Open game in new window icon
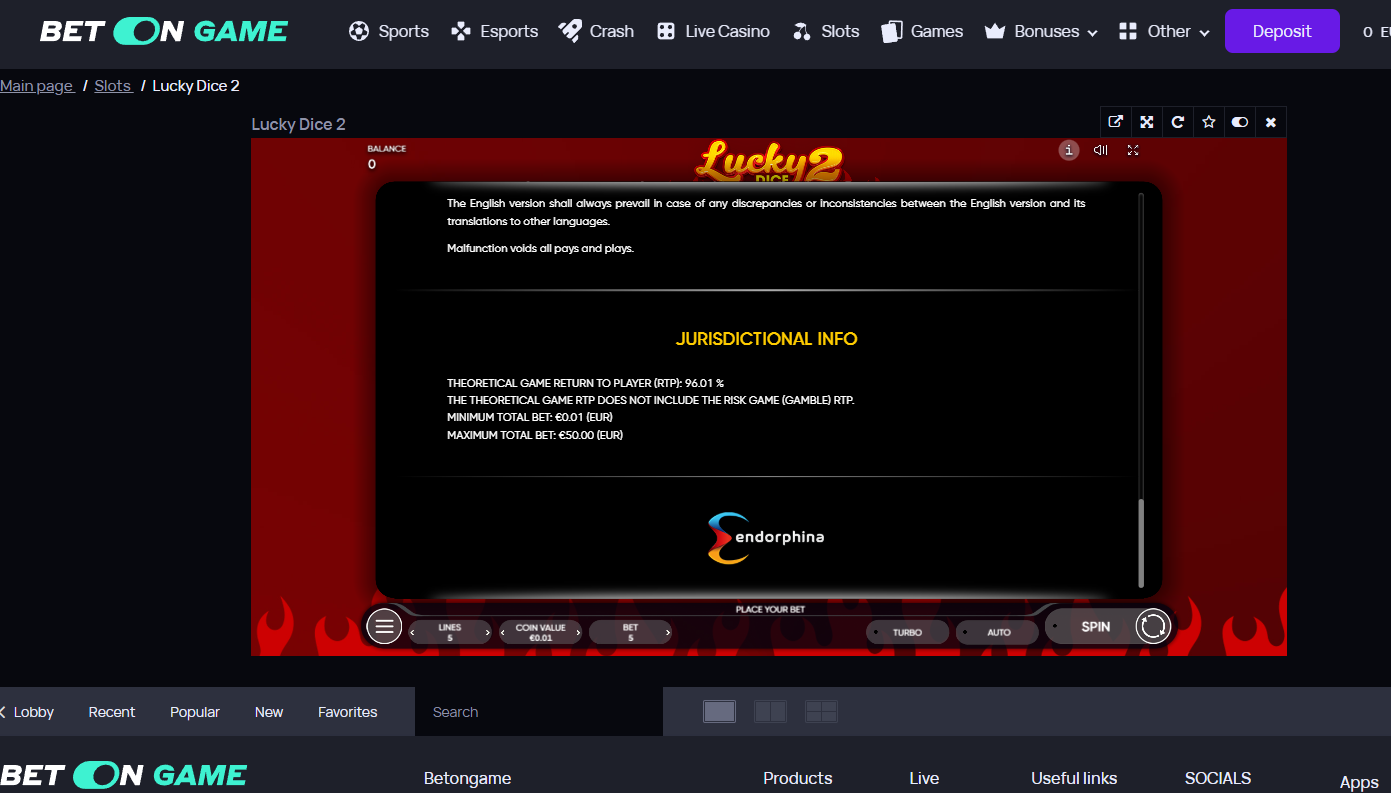Screen dimensions: 1391x793 pyautogui.click(x=1115, y=122)
